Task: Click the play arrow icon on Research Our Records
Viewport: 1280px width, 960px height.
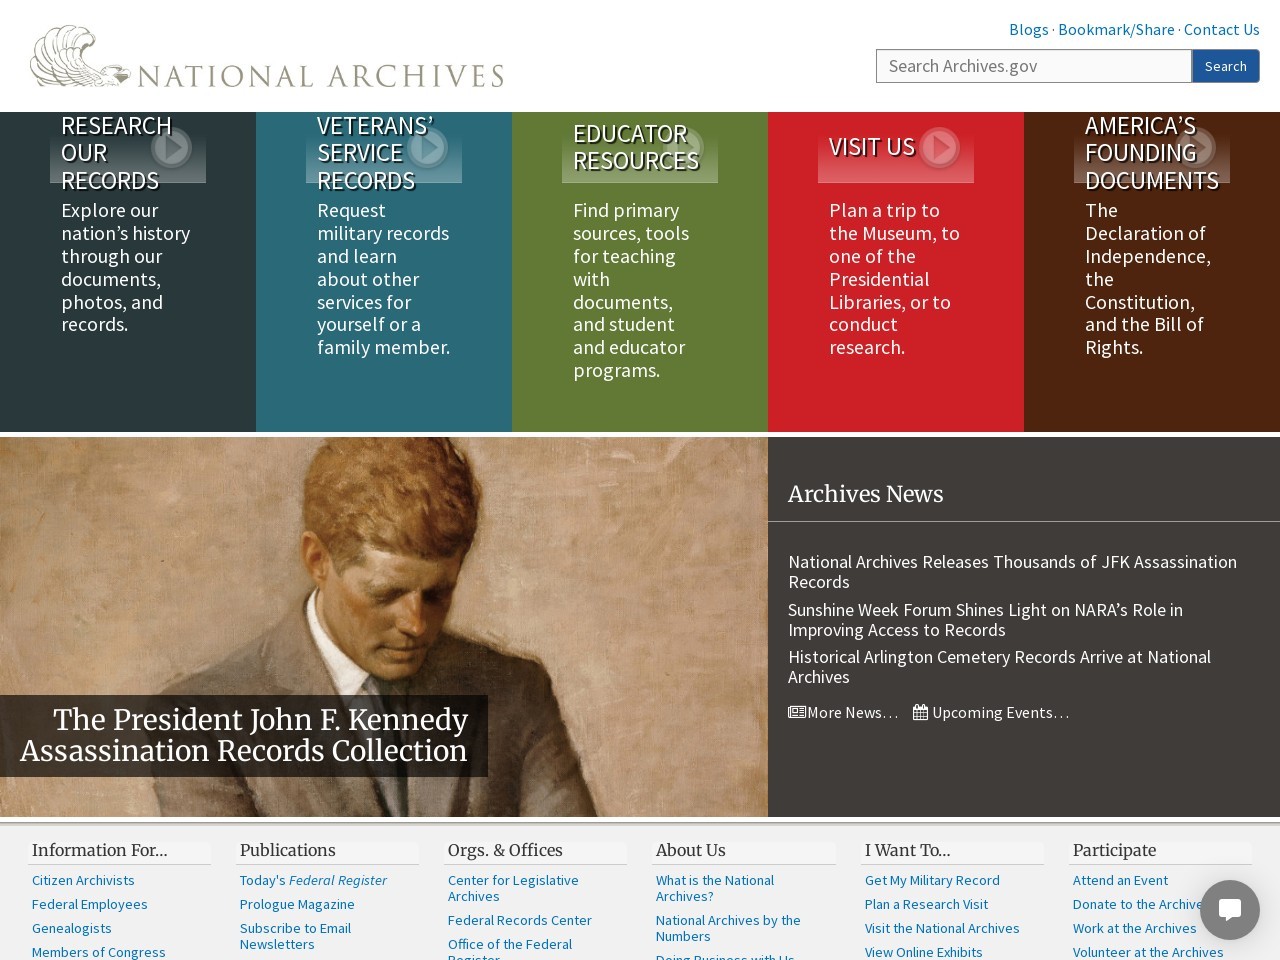Action: click(x=171, y=147)
